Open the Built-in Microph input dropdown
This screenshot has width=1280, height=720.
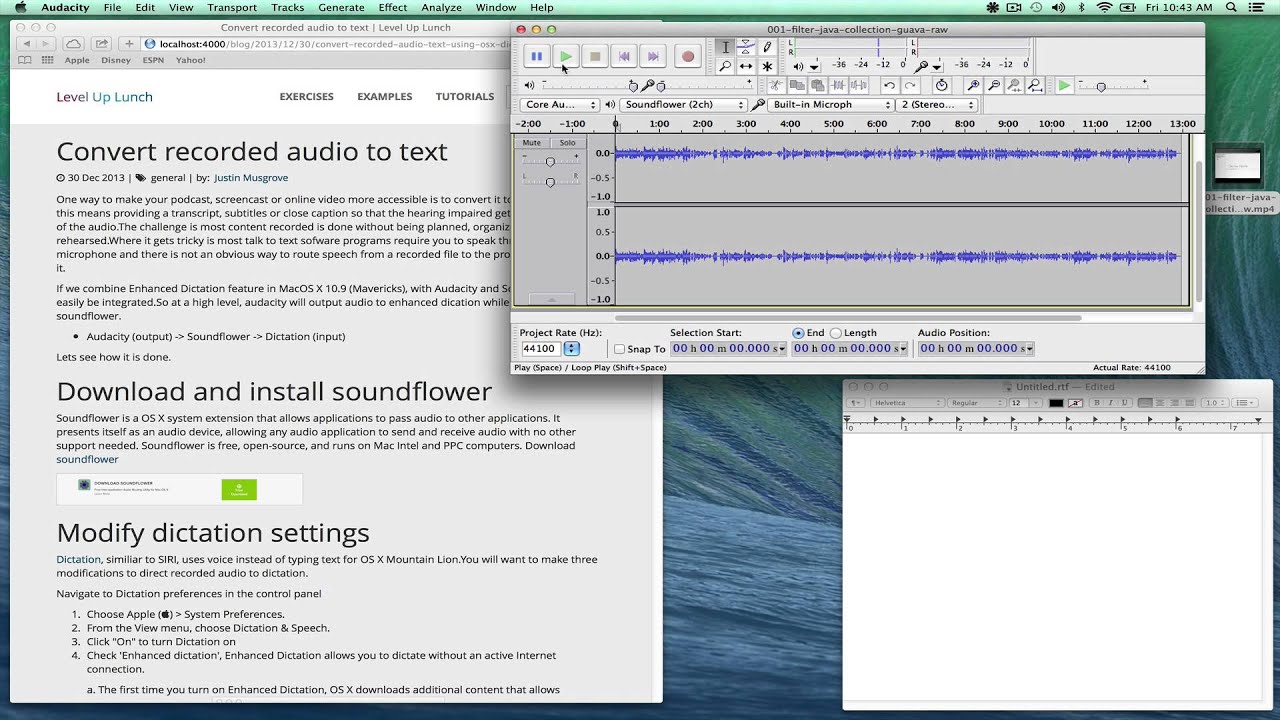pos(830,105)
